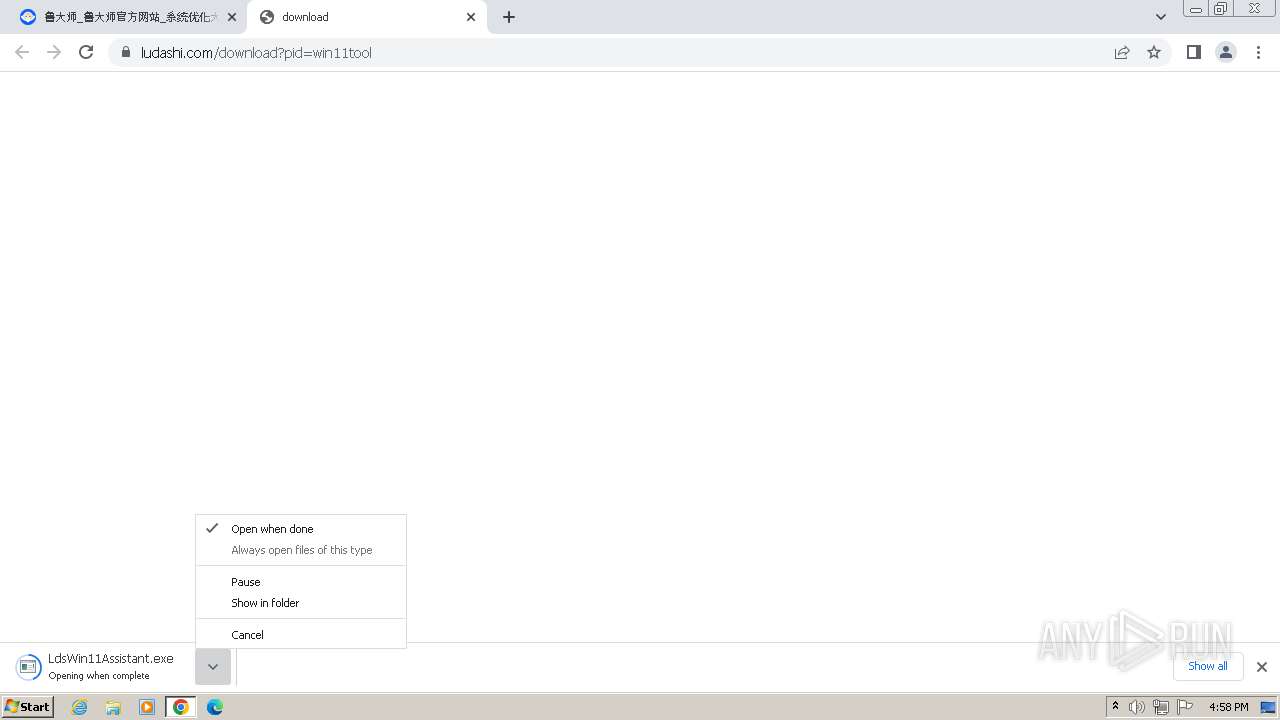The width and height of the screenshot is (1280, 720).
Task: Minimize the Chrome window
Action: (1196, 8)
